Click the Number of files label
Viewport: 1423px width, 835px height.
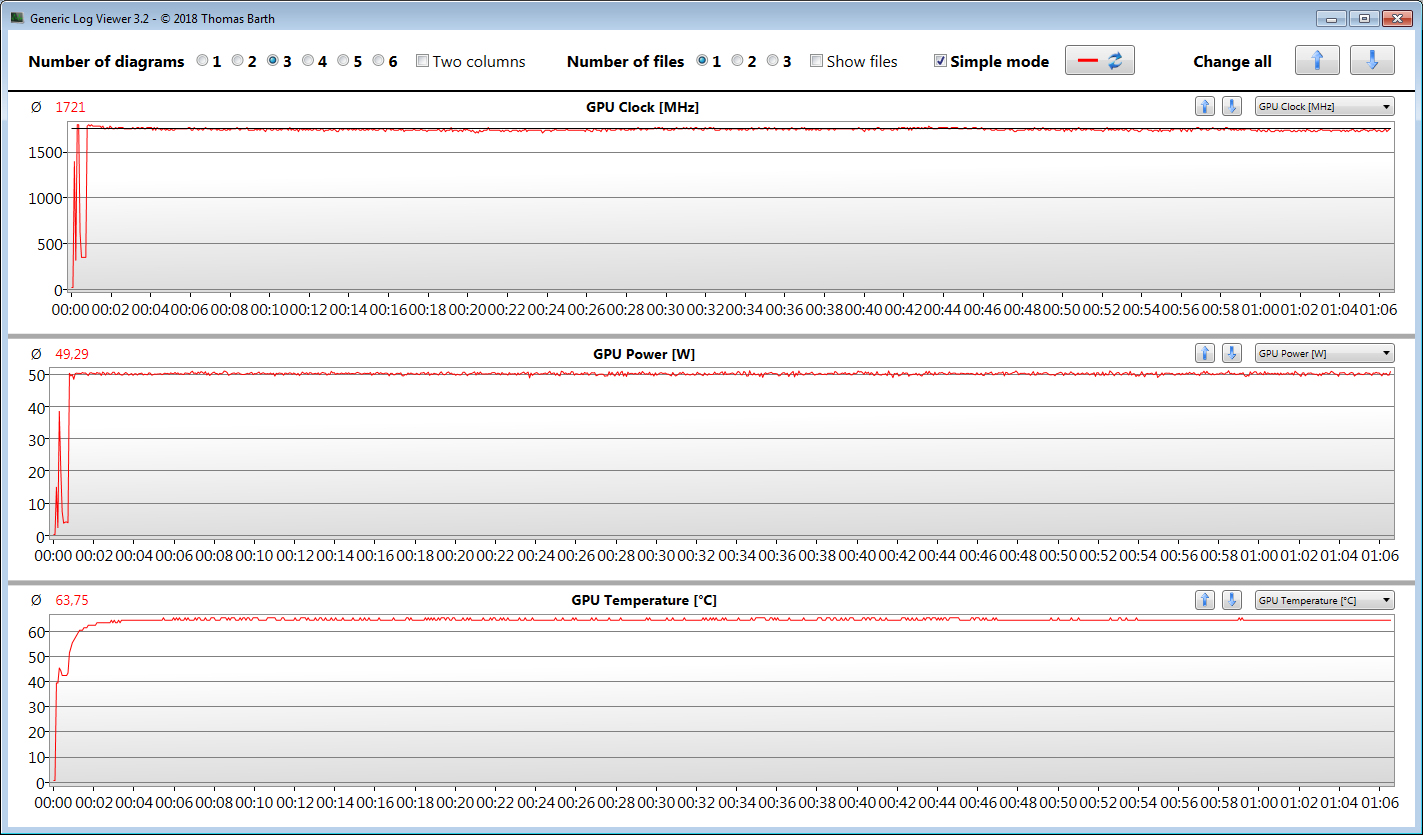click(625, 62)
